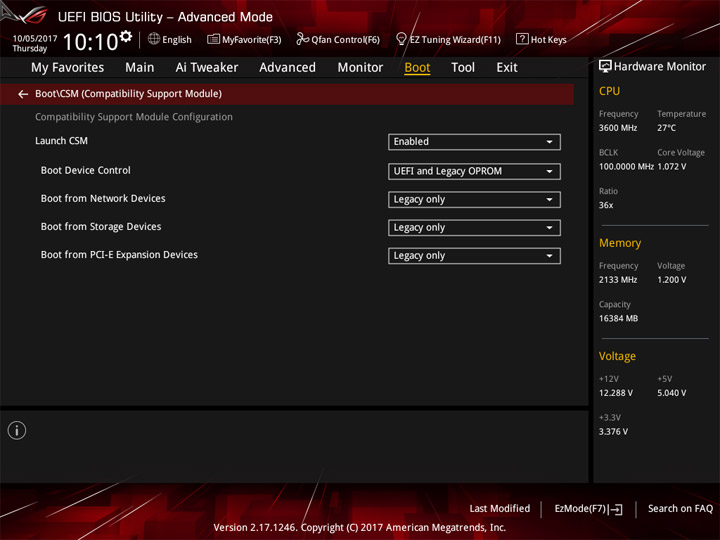
Task: Click the 100.0000 MHz BCLK value
Action: [626, 167]
